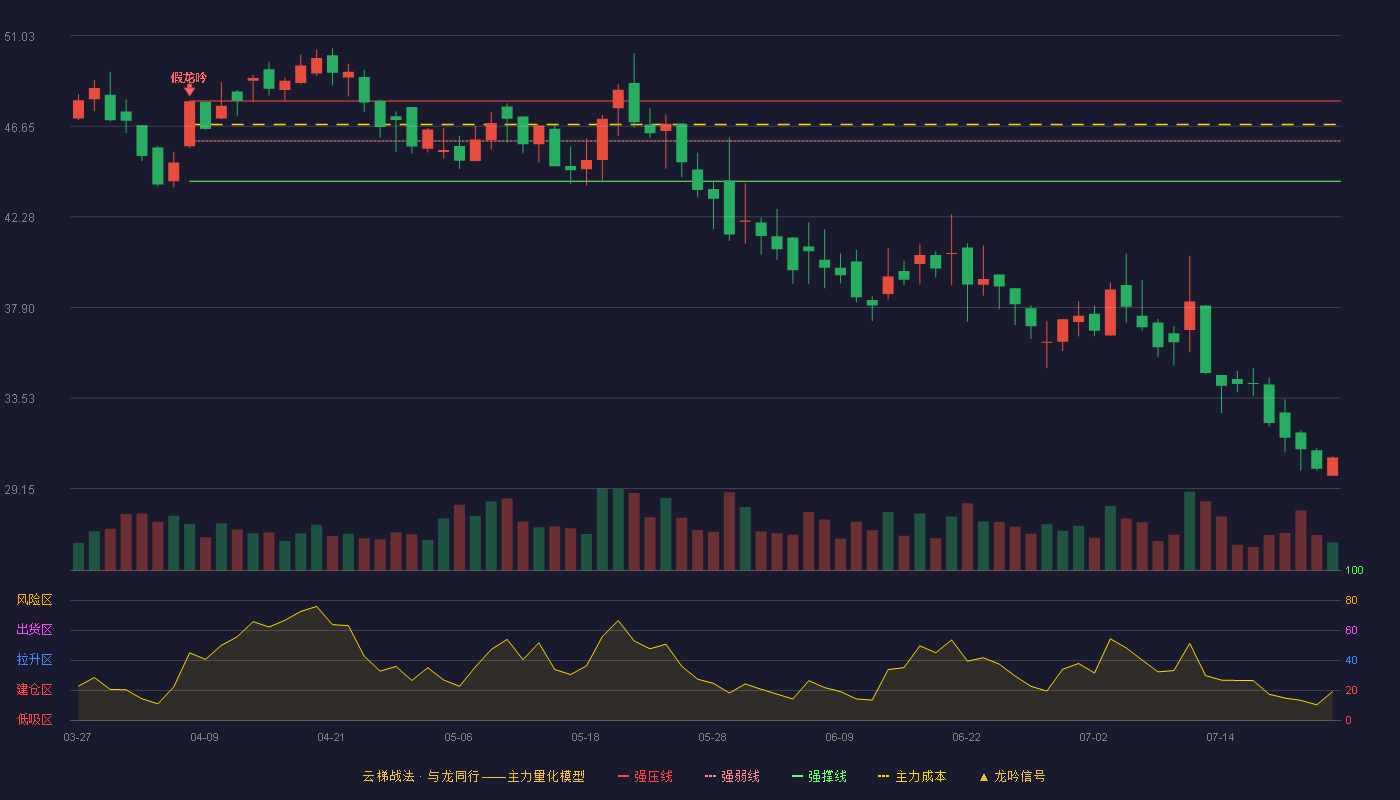The image size is (1400, 800).
Task: Select the 出货区 zone label
Action: pos(34,630)
